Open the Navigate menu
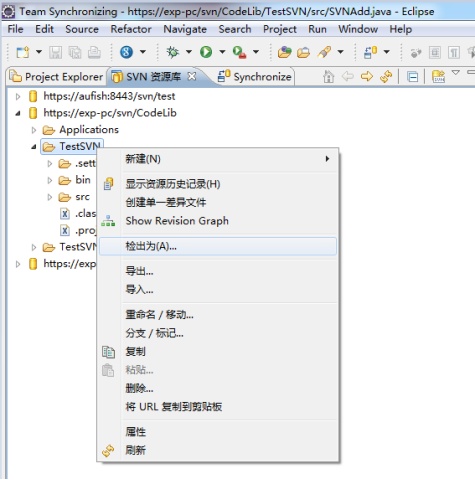The width and height of the screenshot is (475, 480). (x=185, y=29)
